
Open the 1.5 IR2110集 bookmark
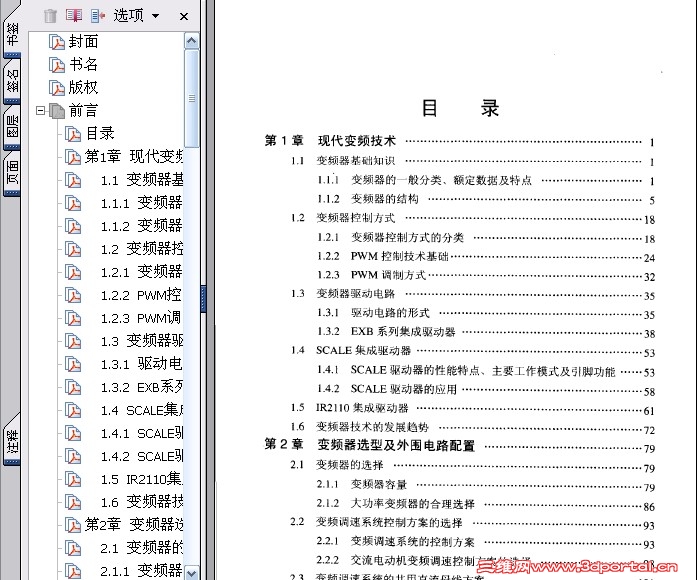(x=142, y=479)
